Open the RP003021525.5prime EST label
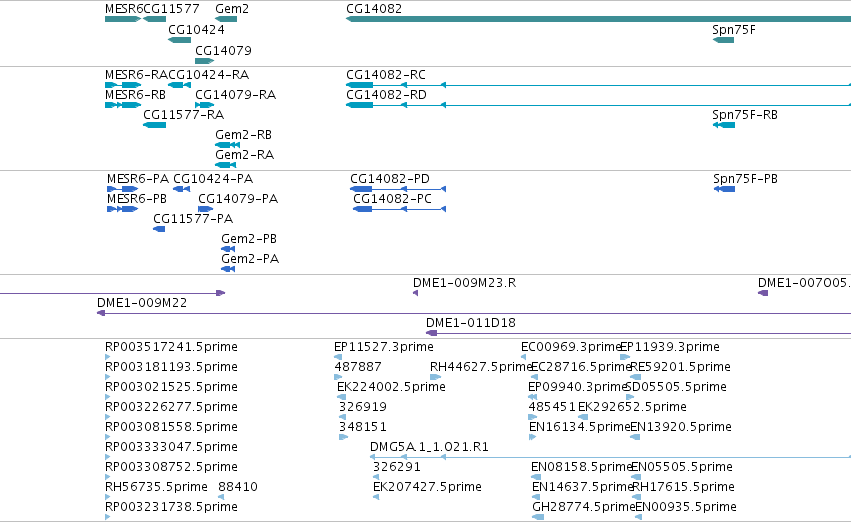Image resolution: width=851 pixels, height=522 pixels. [171, 387]
